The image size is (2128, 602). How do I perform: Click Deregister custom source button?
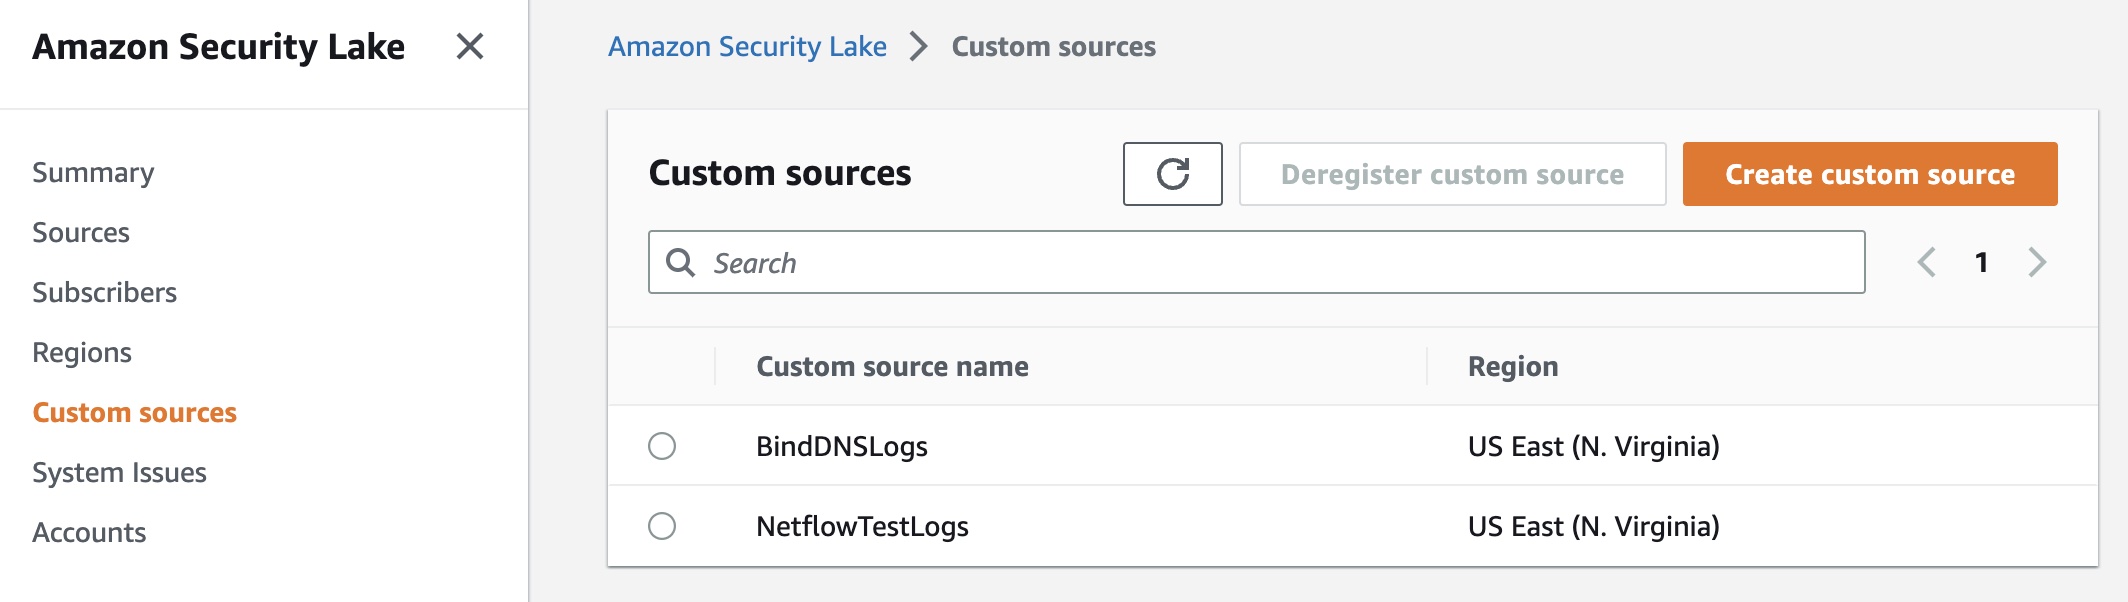[x=1452, y=174]
